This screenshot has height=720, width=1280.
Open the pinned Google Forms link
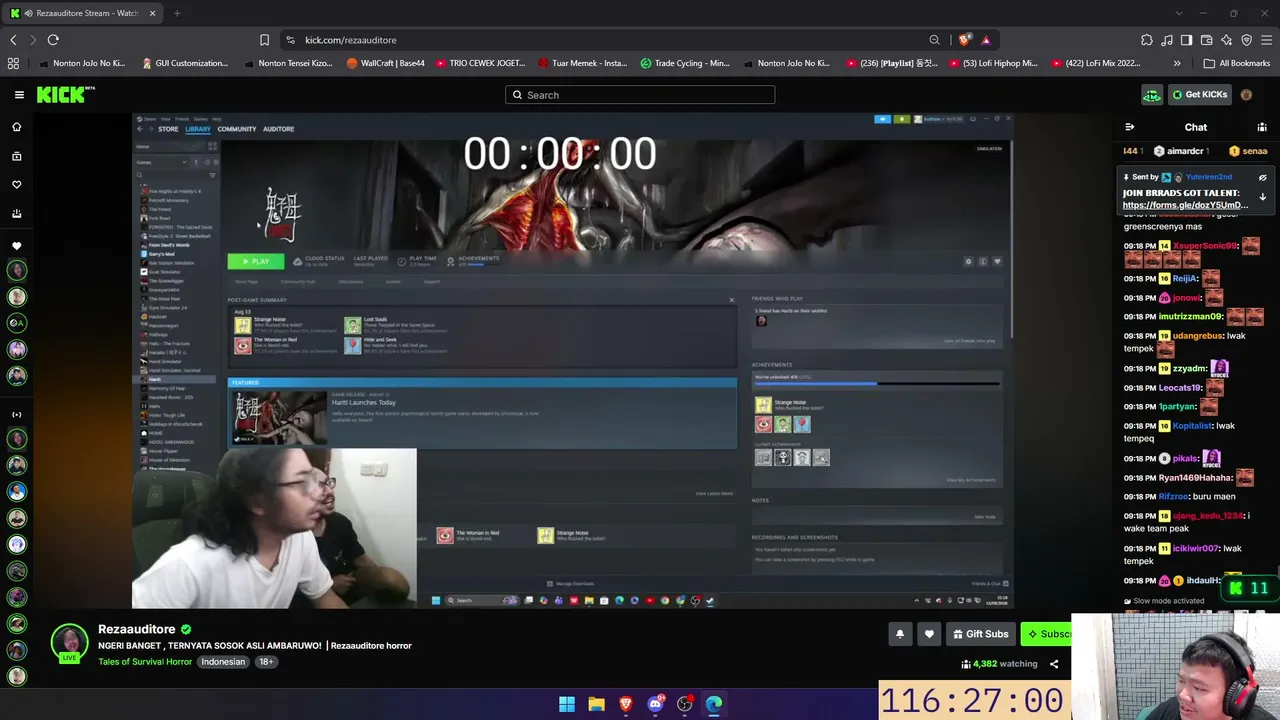click(x=1185, y=205)
